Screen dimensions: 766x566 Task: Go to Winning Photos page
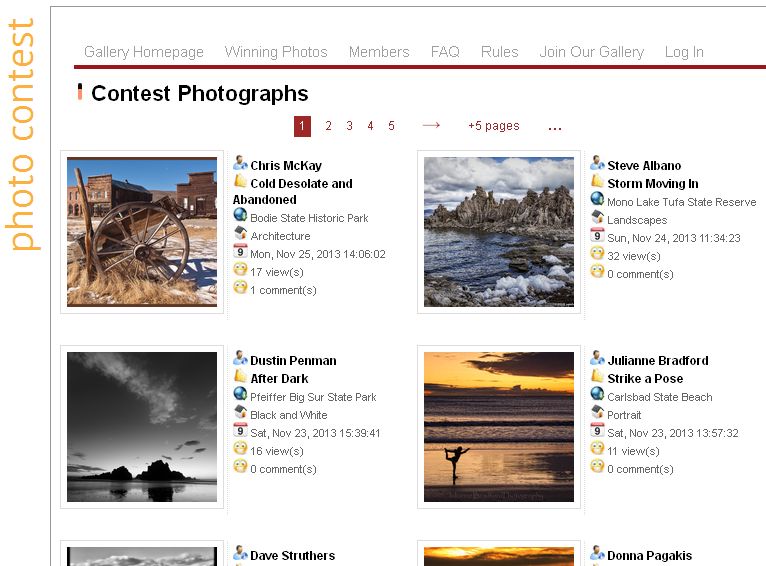[x=276, y=52]
